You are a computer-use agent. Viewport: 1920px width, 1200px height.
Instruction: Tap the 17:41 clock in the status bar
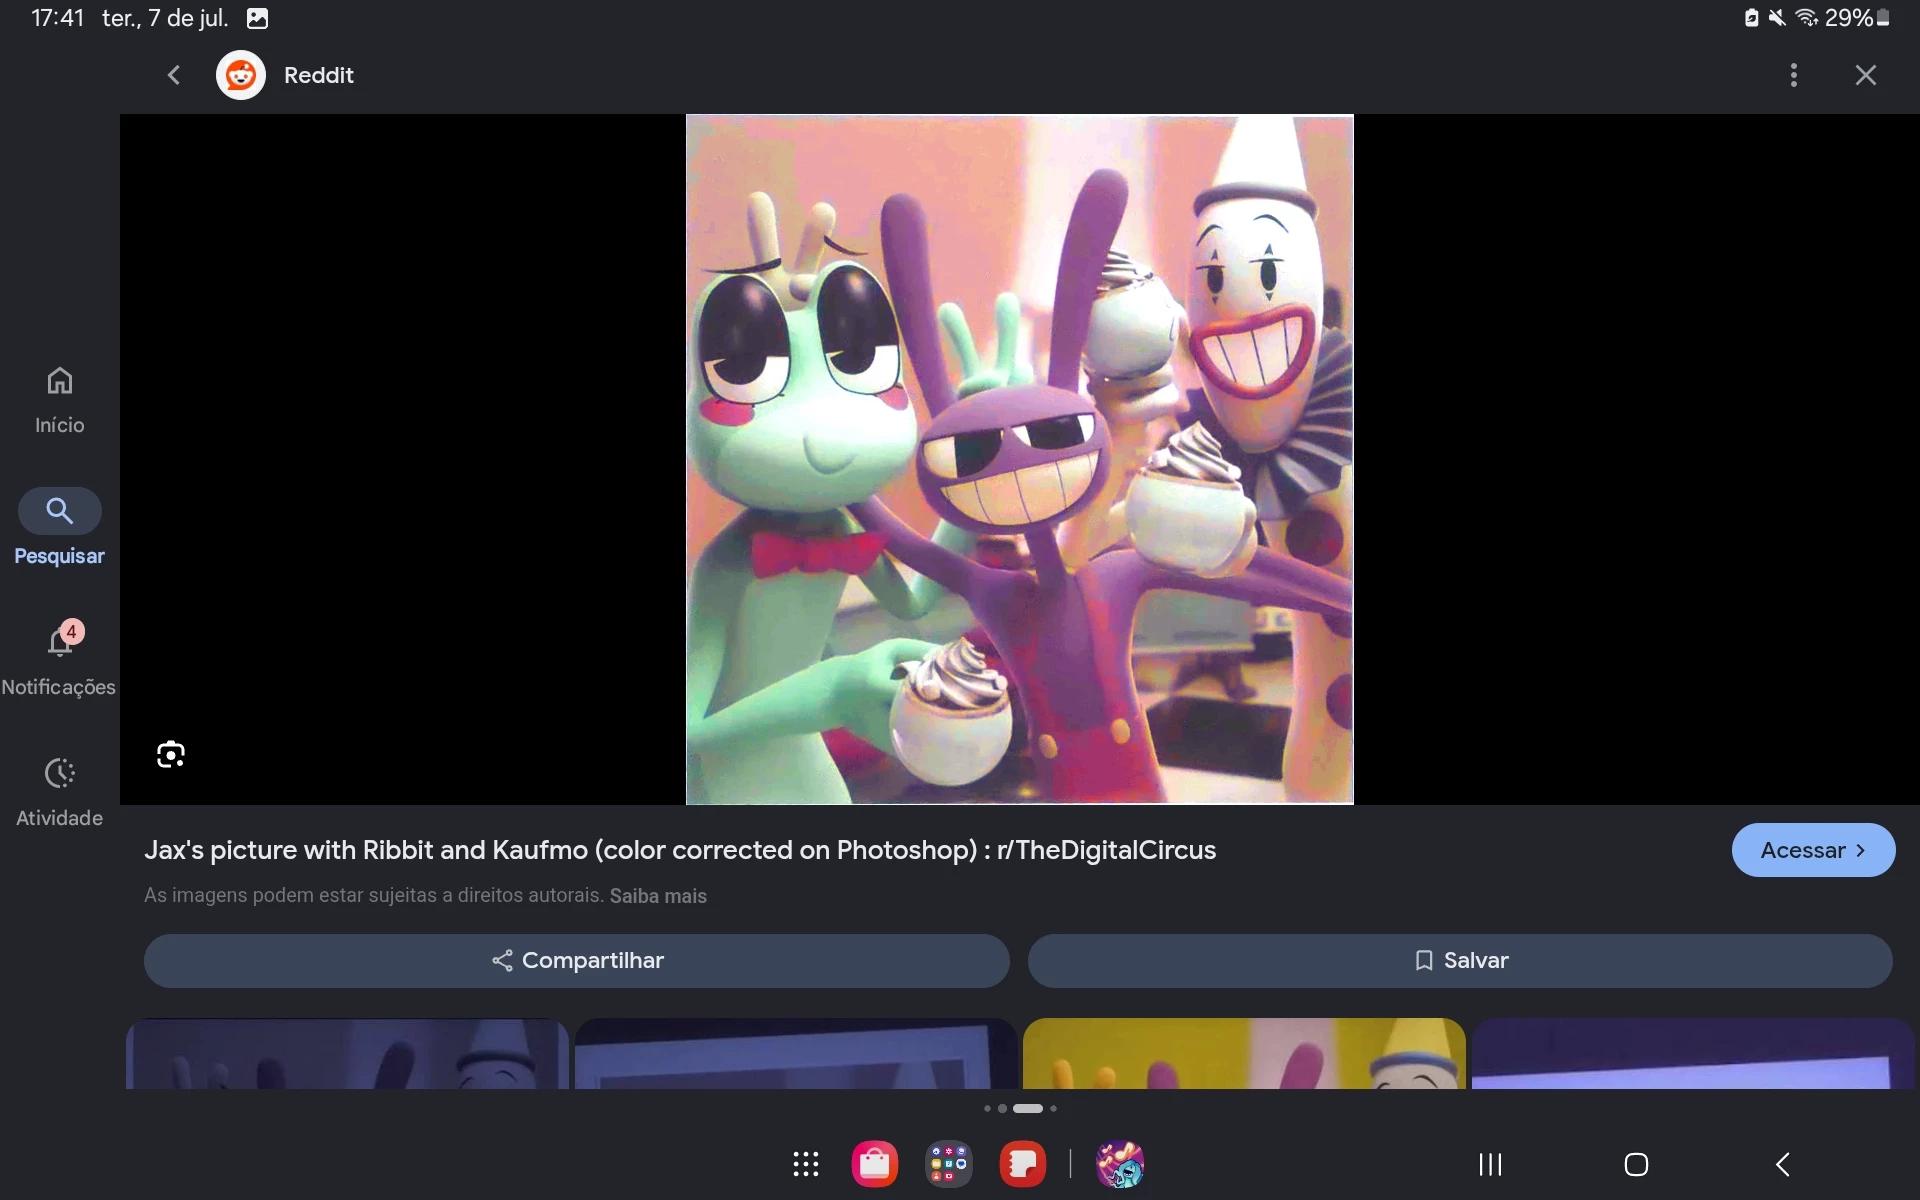(58, 18)
